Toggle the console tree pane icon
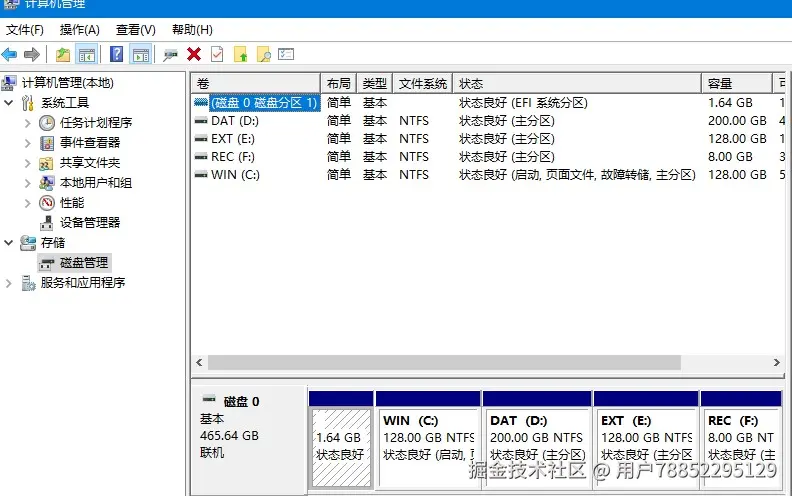 86,54
